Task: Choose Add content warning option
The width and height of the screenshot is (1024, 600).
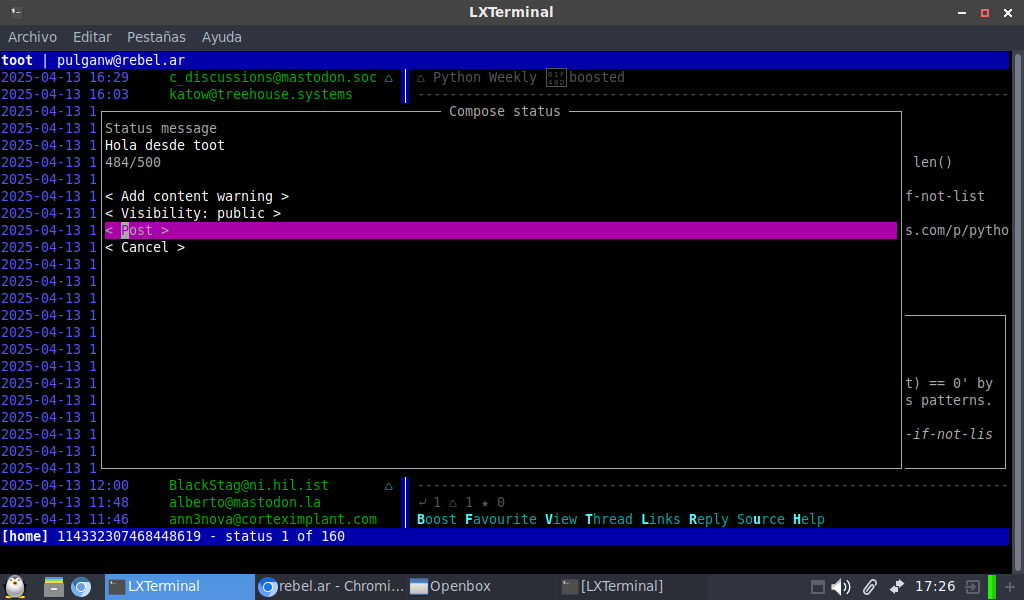Action: click(197, 197)
